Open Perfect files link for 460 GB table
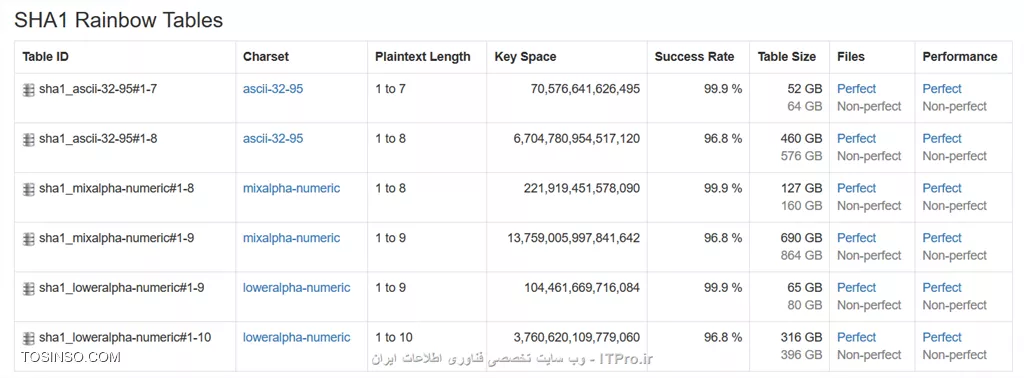This screenshot has width=1024, height=378. (x=856, y=138)
